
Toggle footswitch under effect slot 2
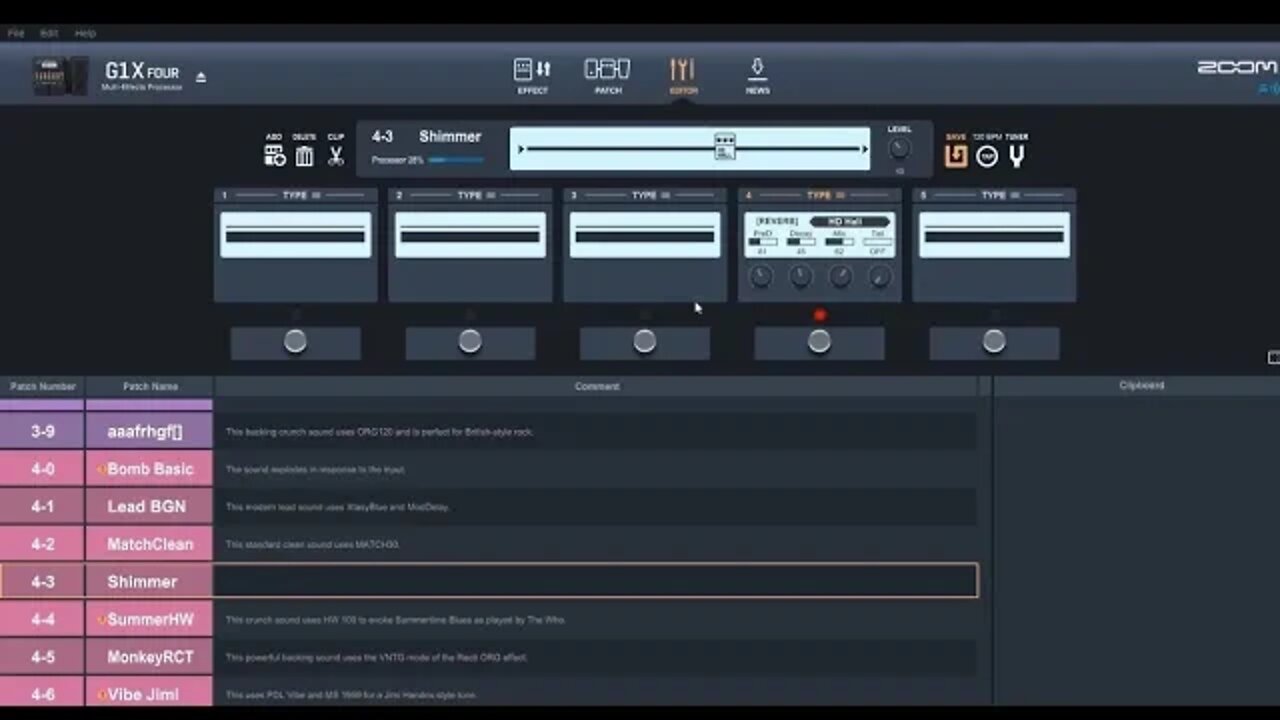pyautogui.click(x=470, y=342)
